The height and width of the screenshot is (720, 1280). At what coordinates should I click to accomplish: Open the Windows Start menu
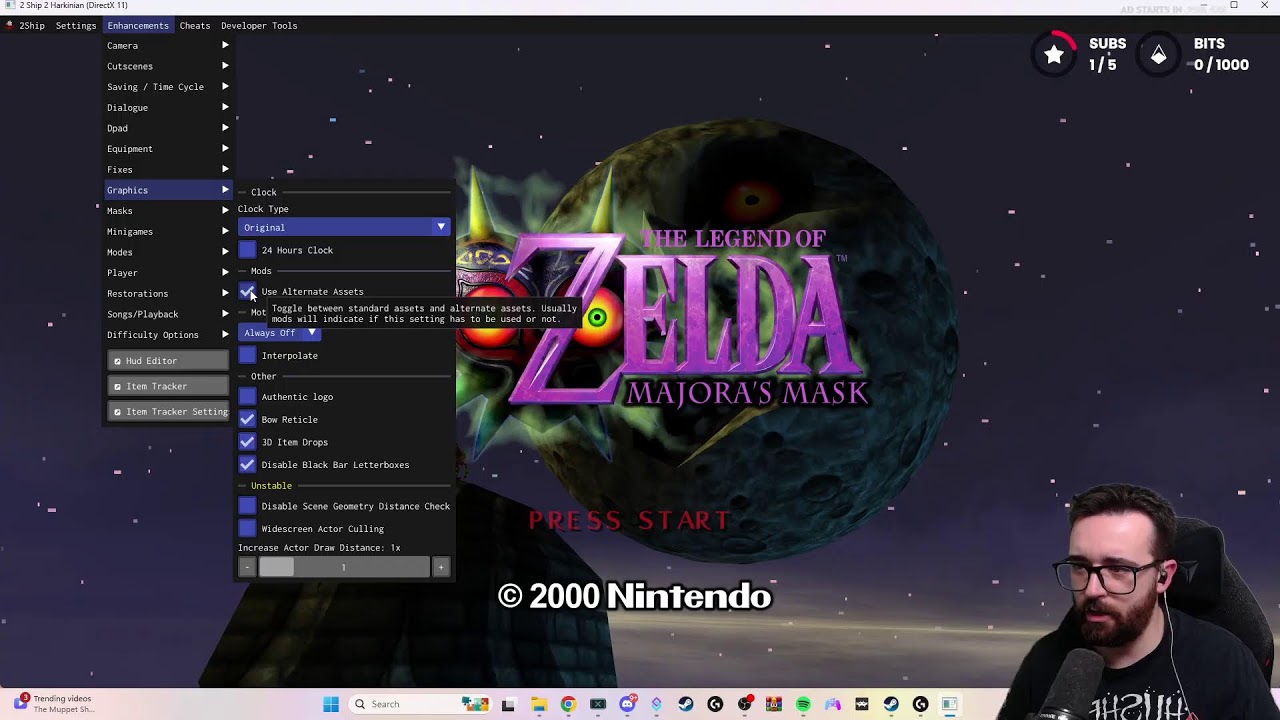(331, 704)
